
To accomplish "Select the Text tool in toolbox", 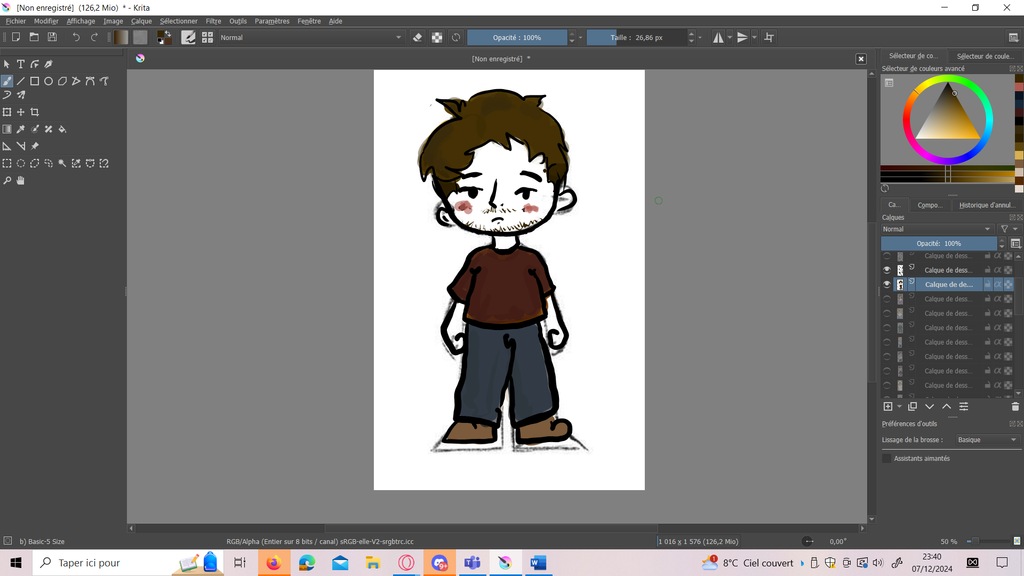I will pos(20,64).
